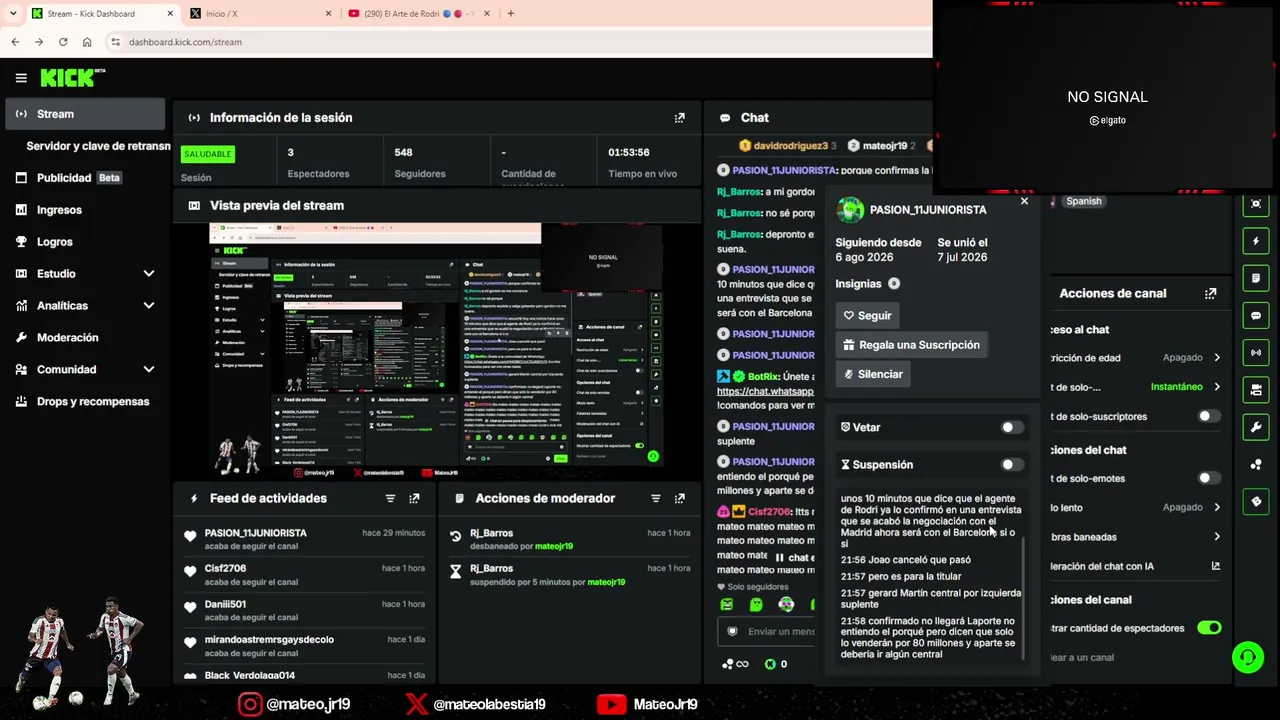Go to browser home page

[87, 42]
